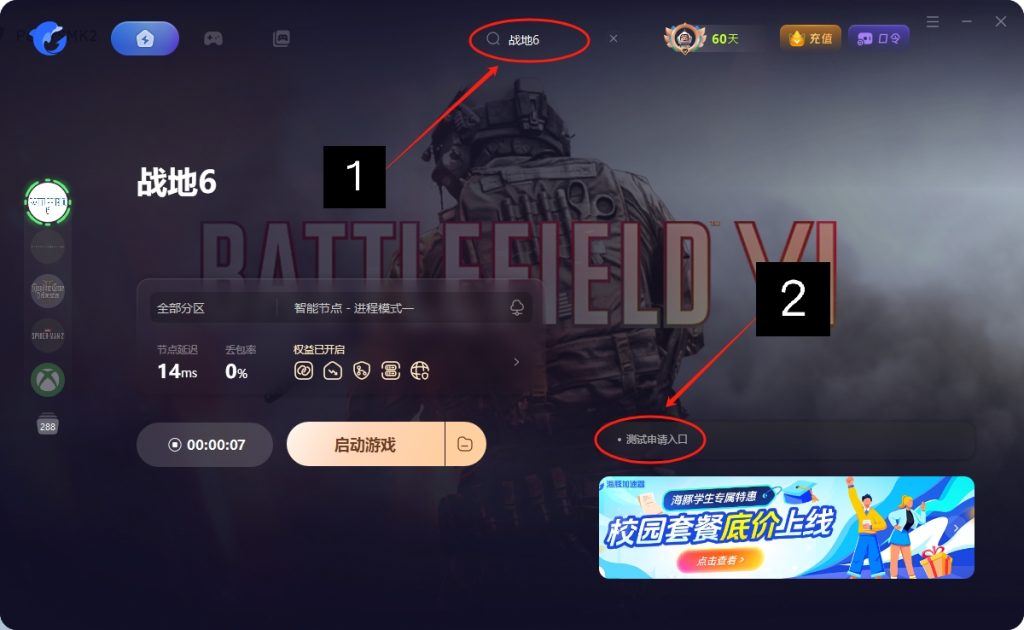1024x630 pixels.
Task: Click the shield benefit icon under 权益已开启
Action: [x=362, y=371]
